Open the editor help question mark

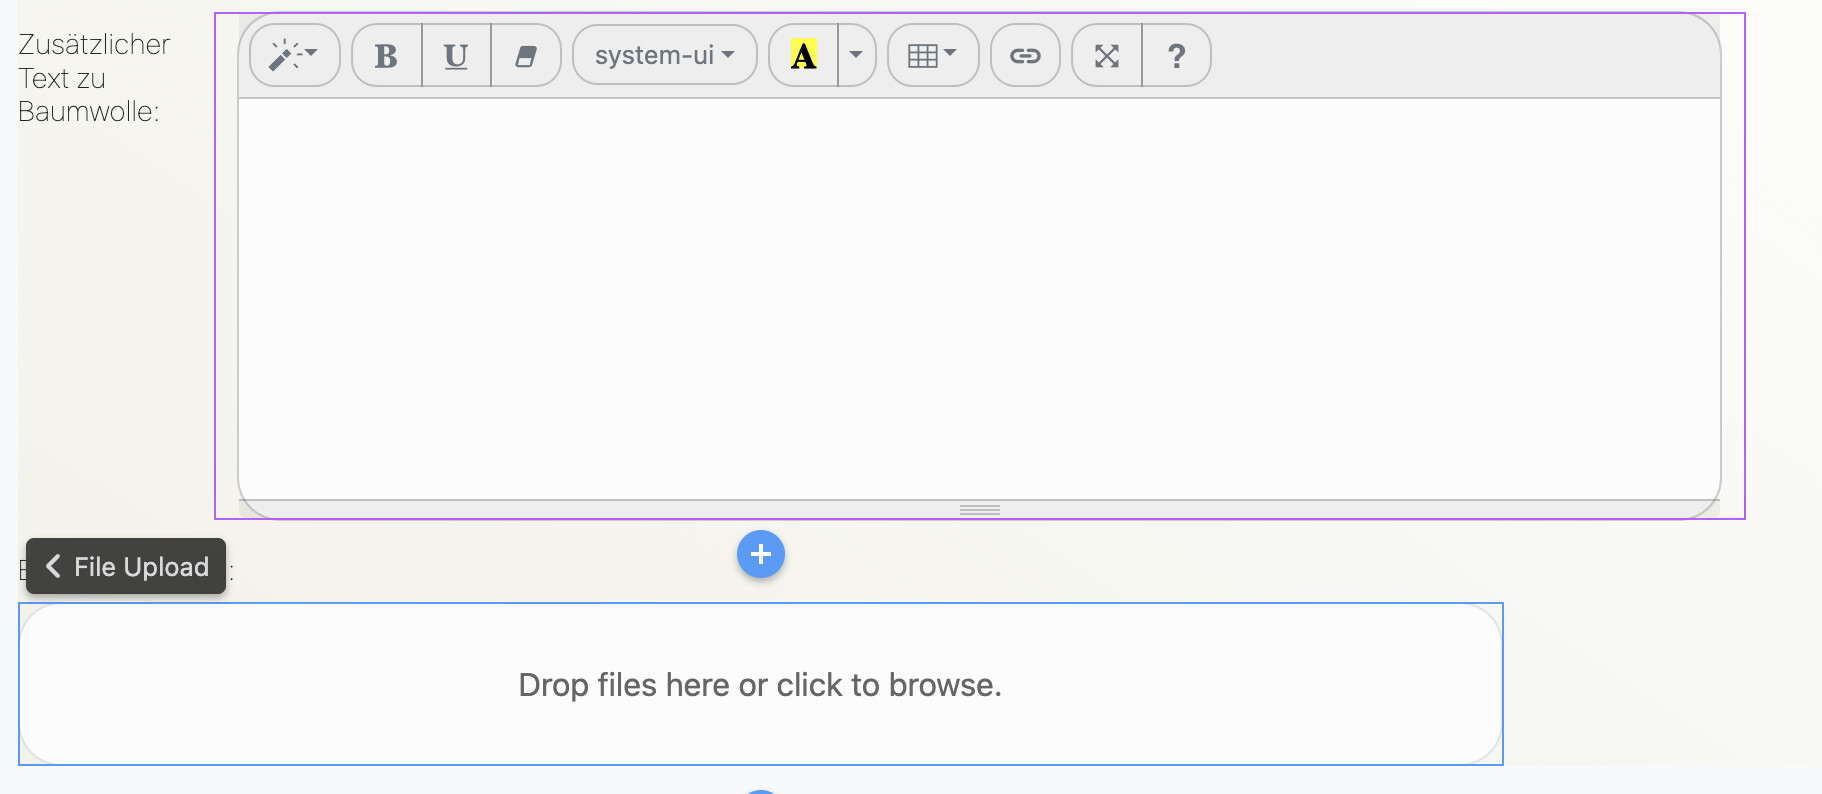[1177, 55]
